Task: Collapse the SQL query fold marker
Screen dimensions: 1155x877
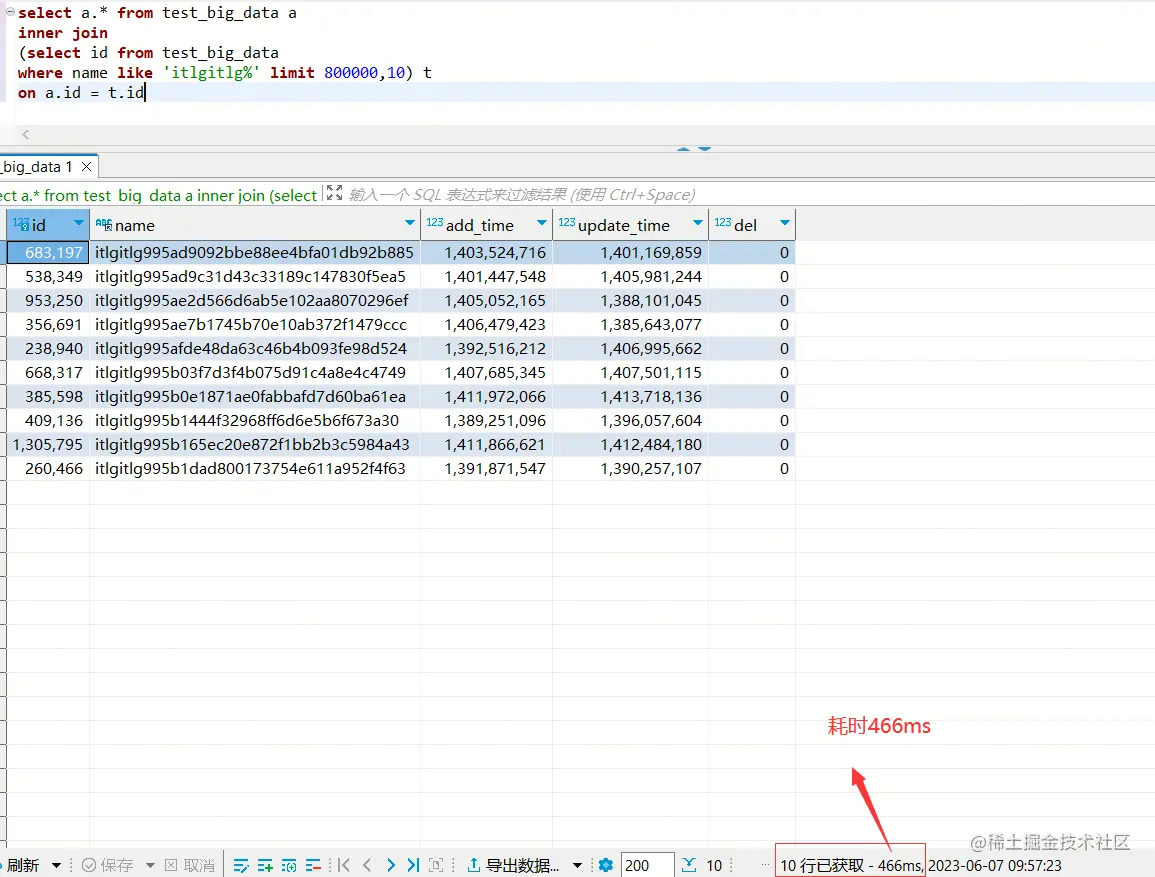Action: (10, 12)
